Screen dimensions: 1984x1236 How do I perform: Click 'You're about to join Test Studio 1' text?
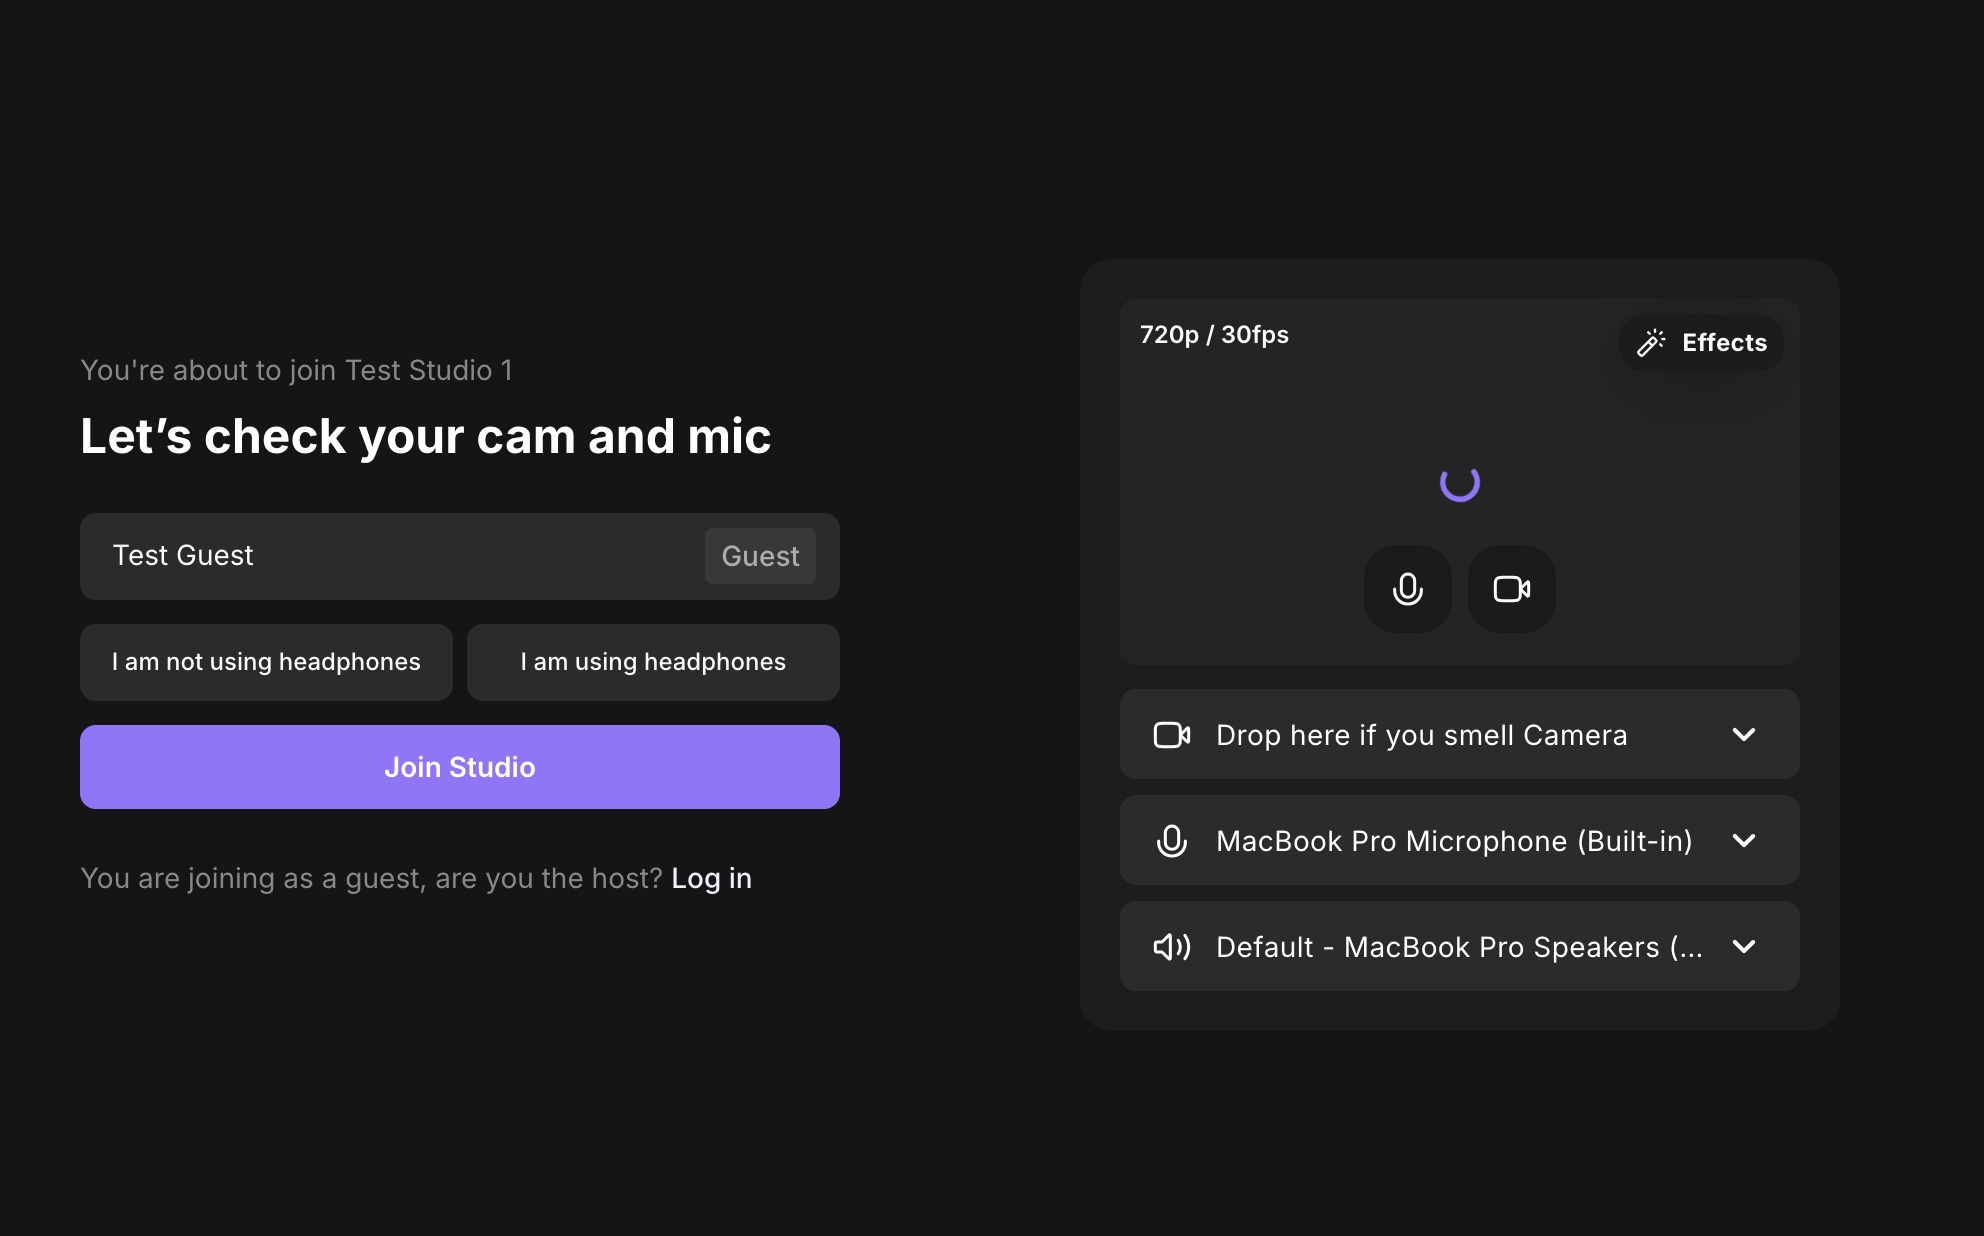tap(296, 370)
